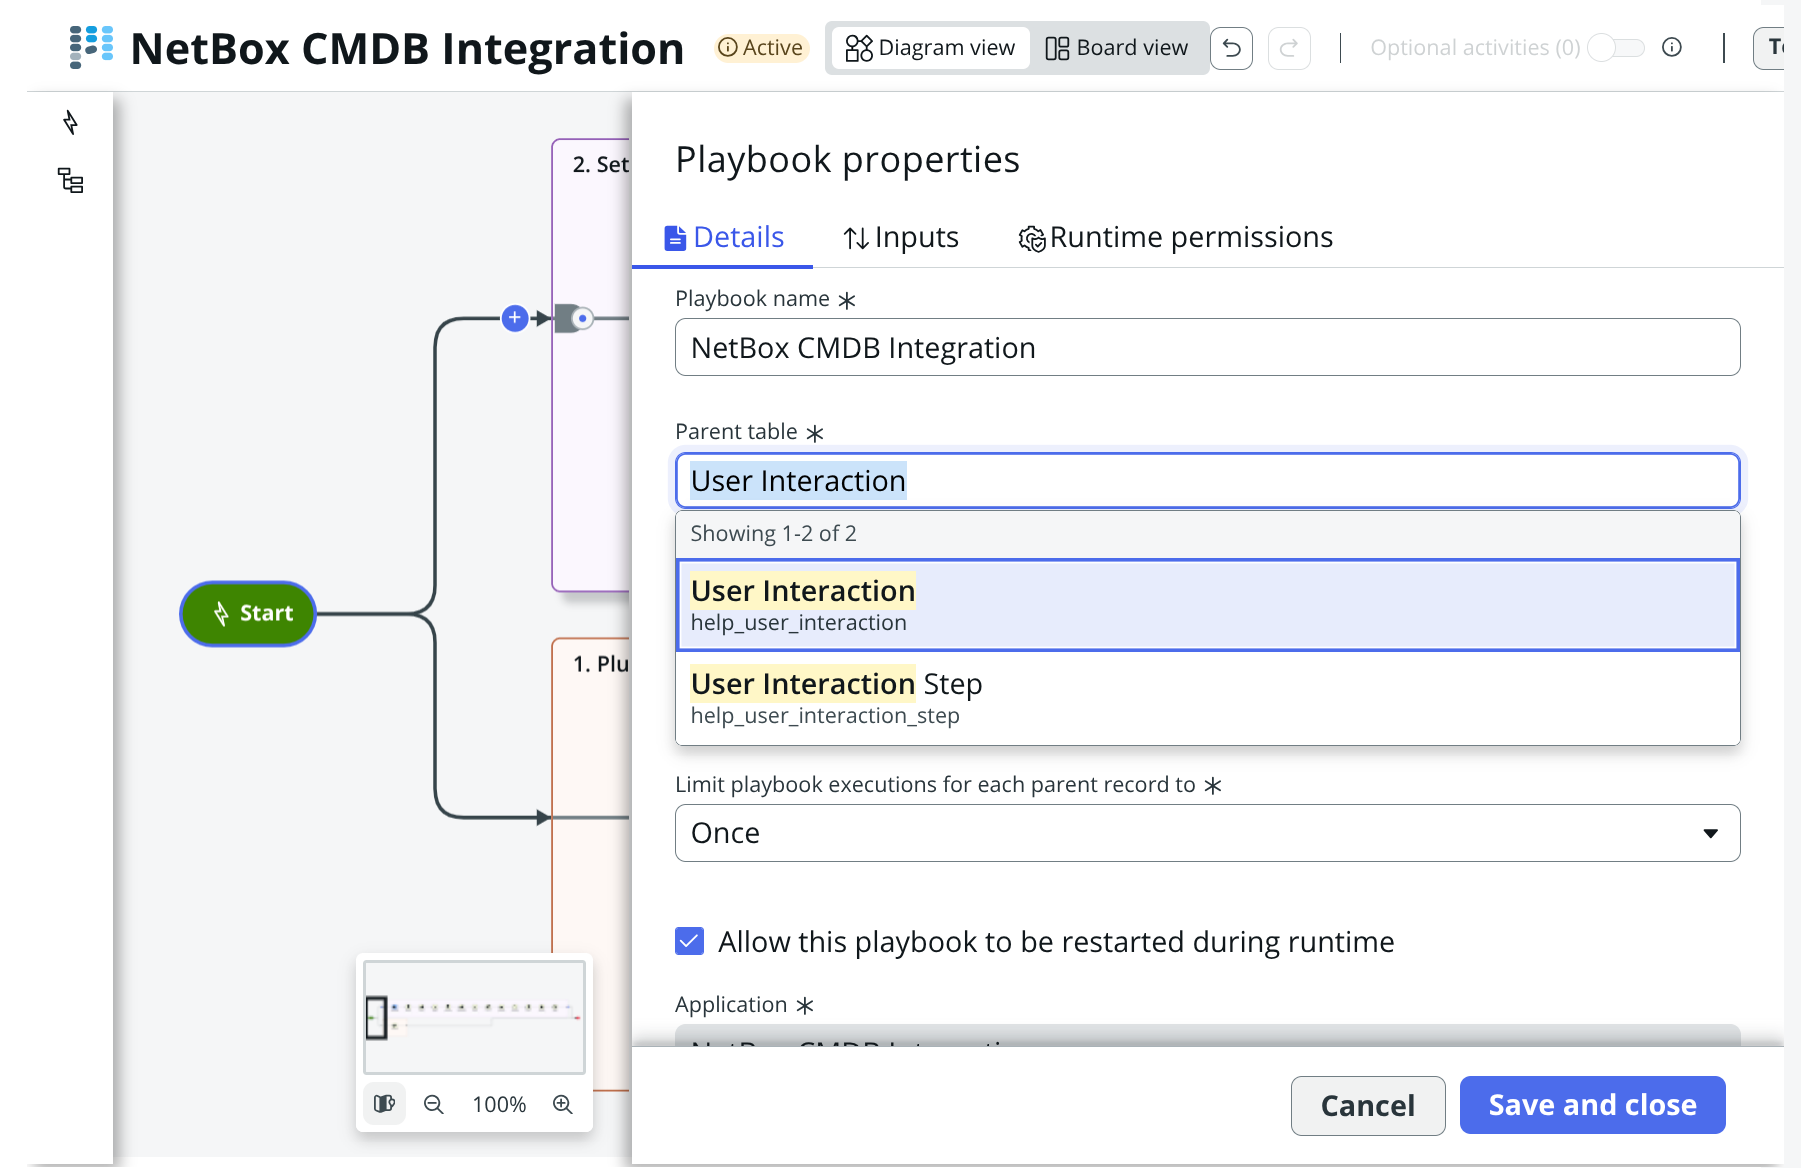1801x1168 pixels.
Task: Toggle the Optional activities switch
Action: 1616,48
